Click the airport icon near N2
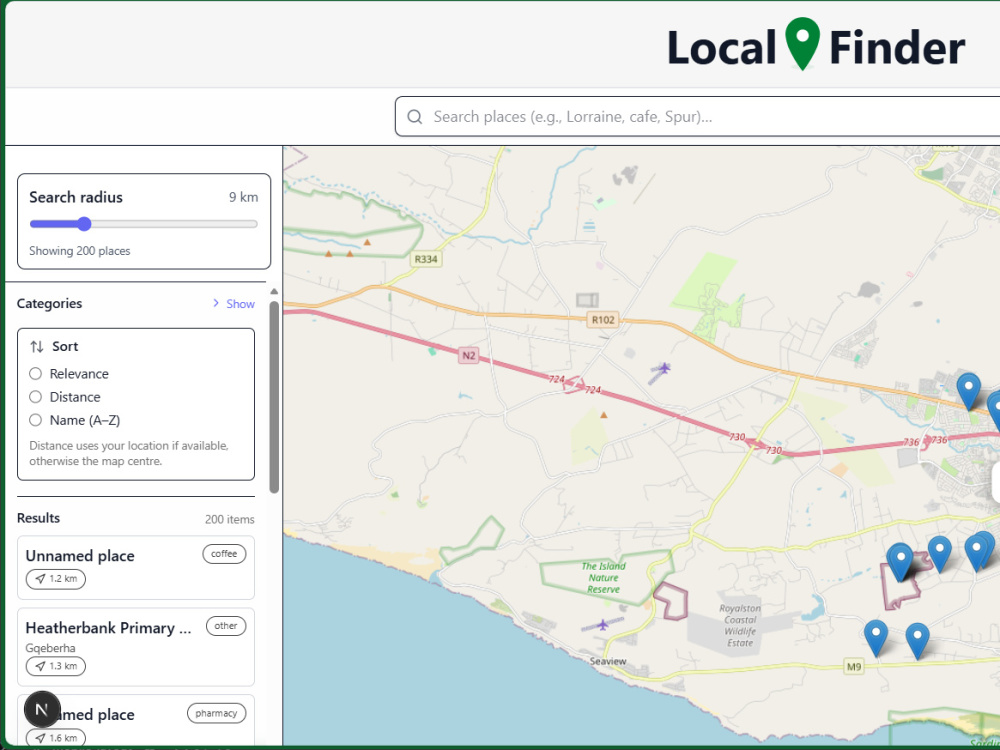The height and width of the screenshot is (750, 1000). pyautogui.click(x=664, y=368)
